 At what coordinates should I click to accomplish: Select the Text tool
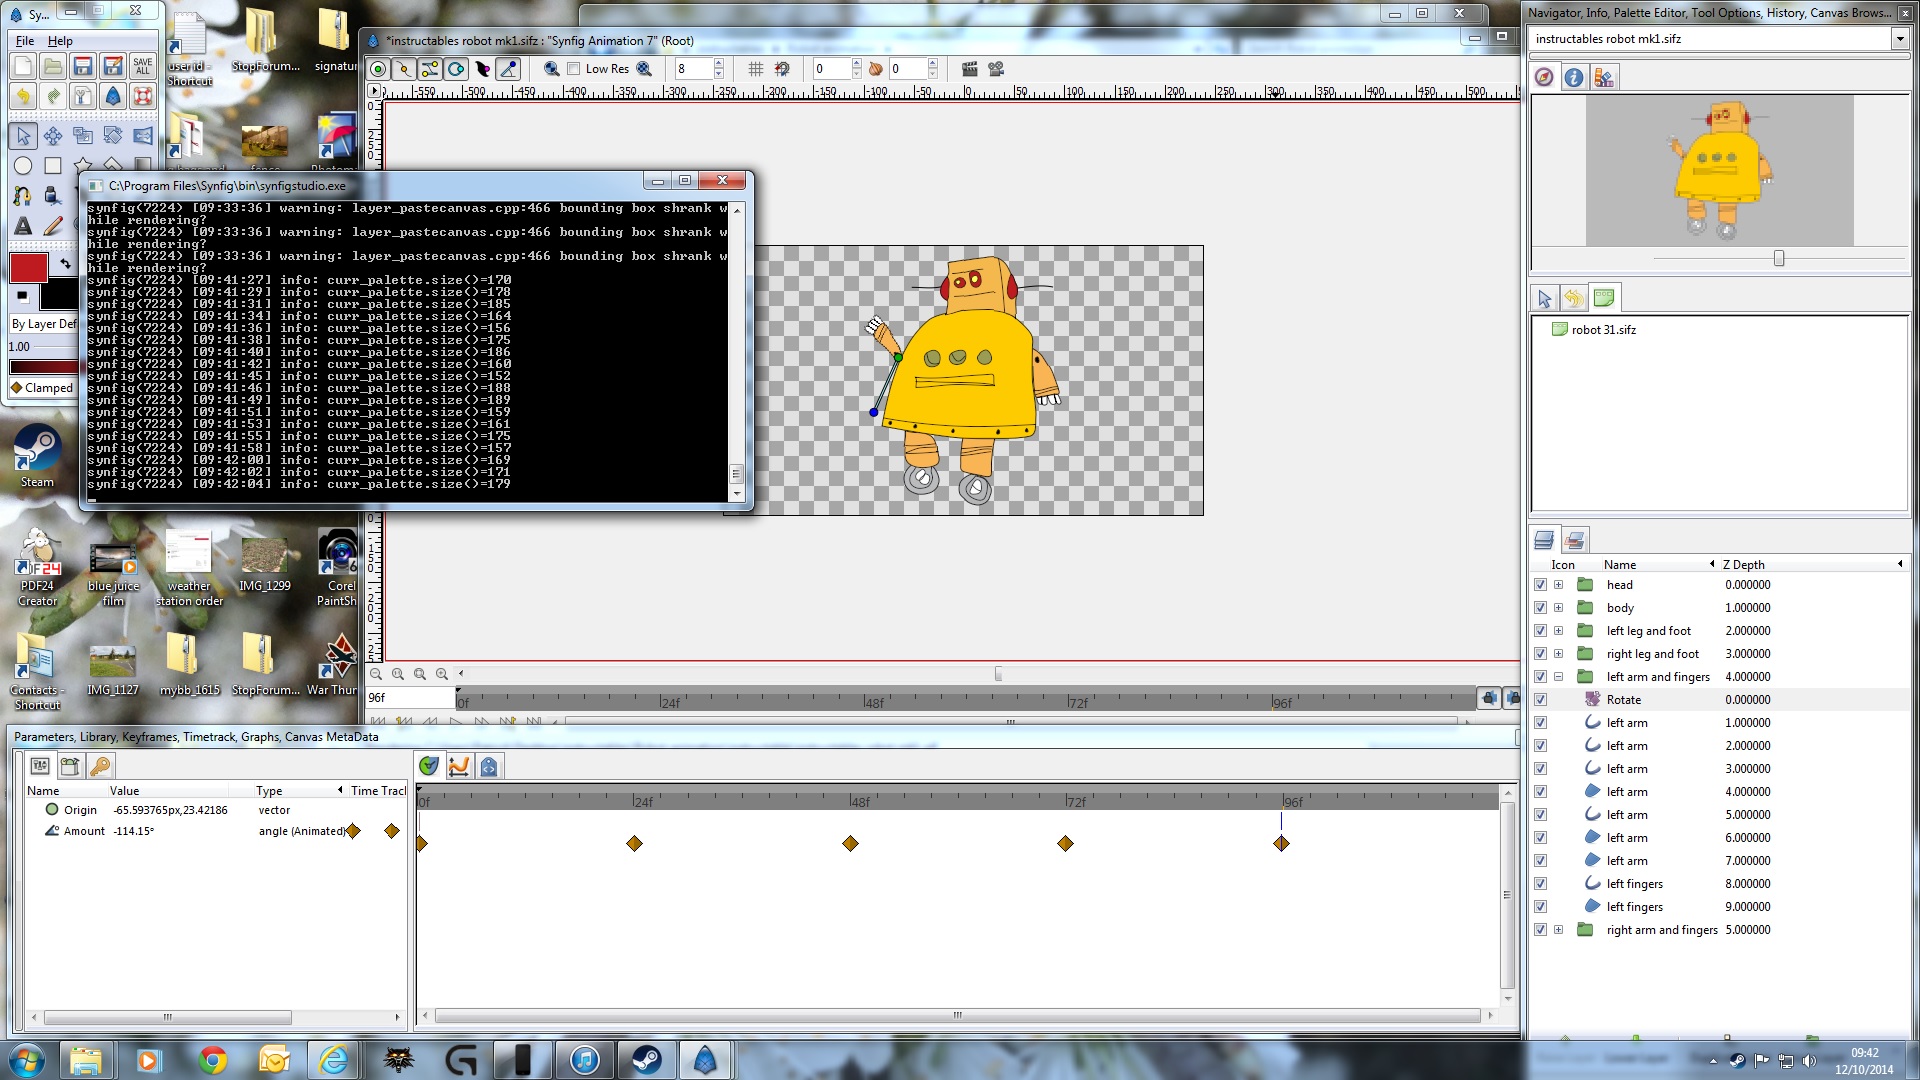click(23, 225)
